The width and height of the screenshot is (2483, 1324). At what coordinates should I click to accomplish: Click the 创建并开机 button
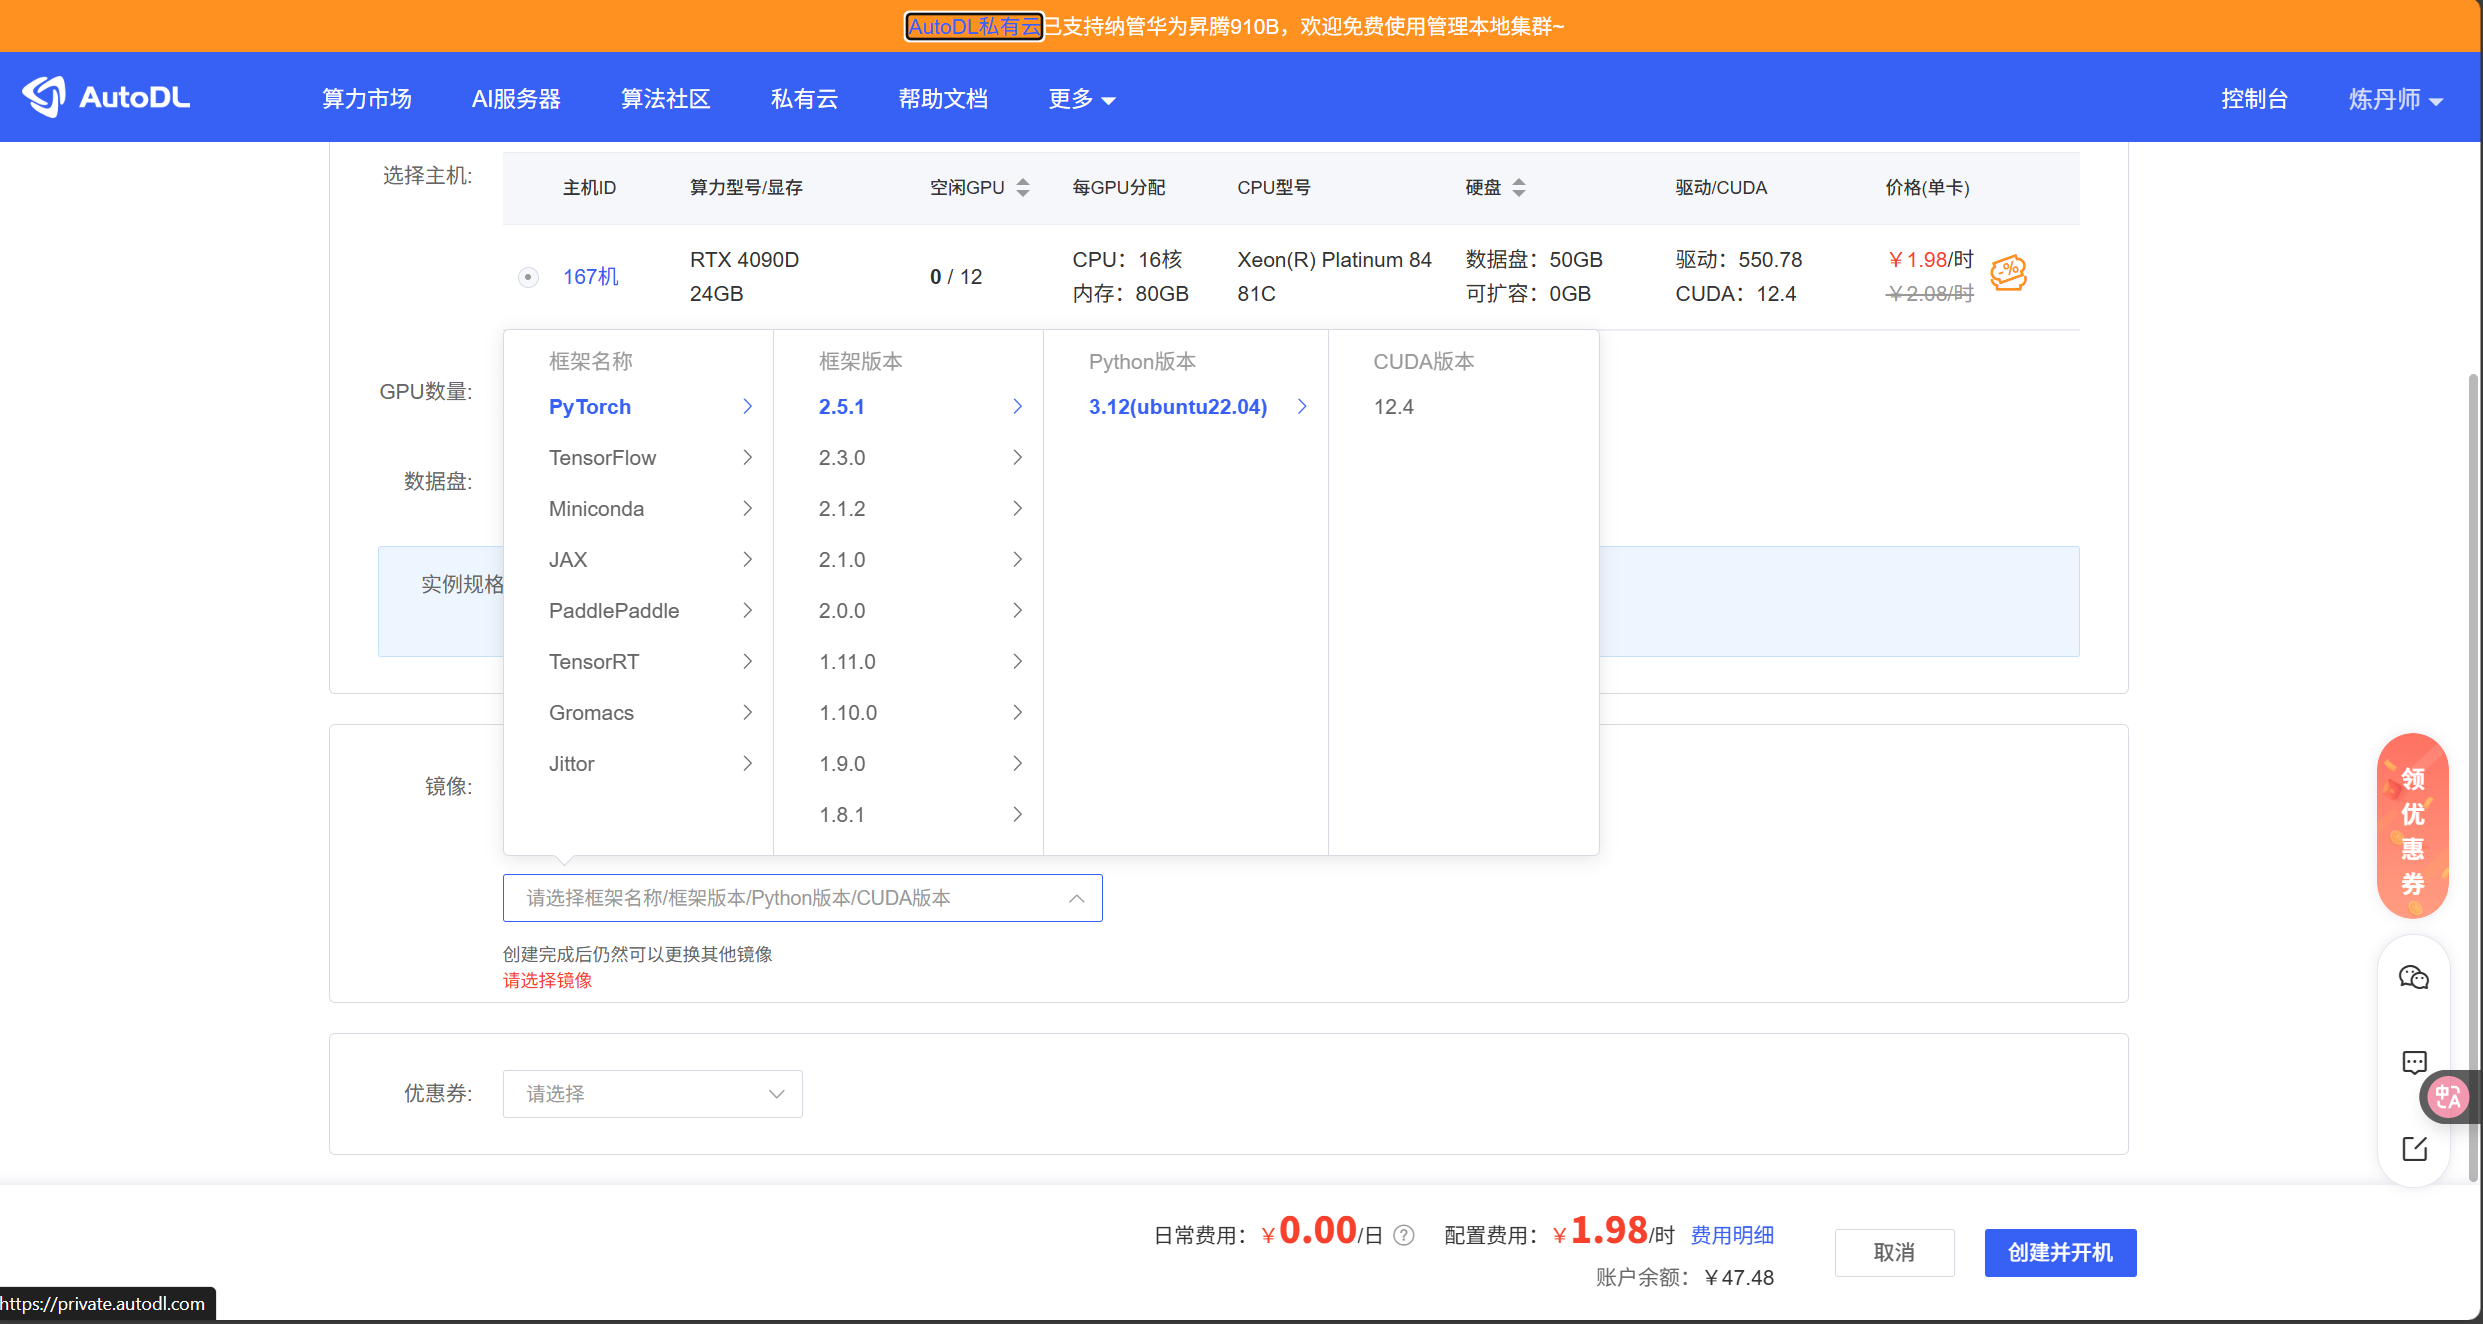pos(2060,1252)
